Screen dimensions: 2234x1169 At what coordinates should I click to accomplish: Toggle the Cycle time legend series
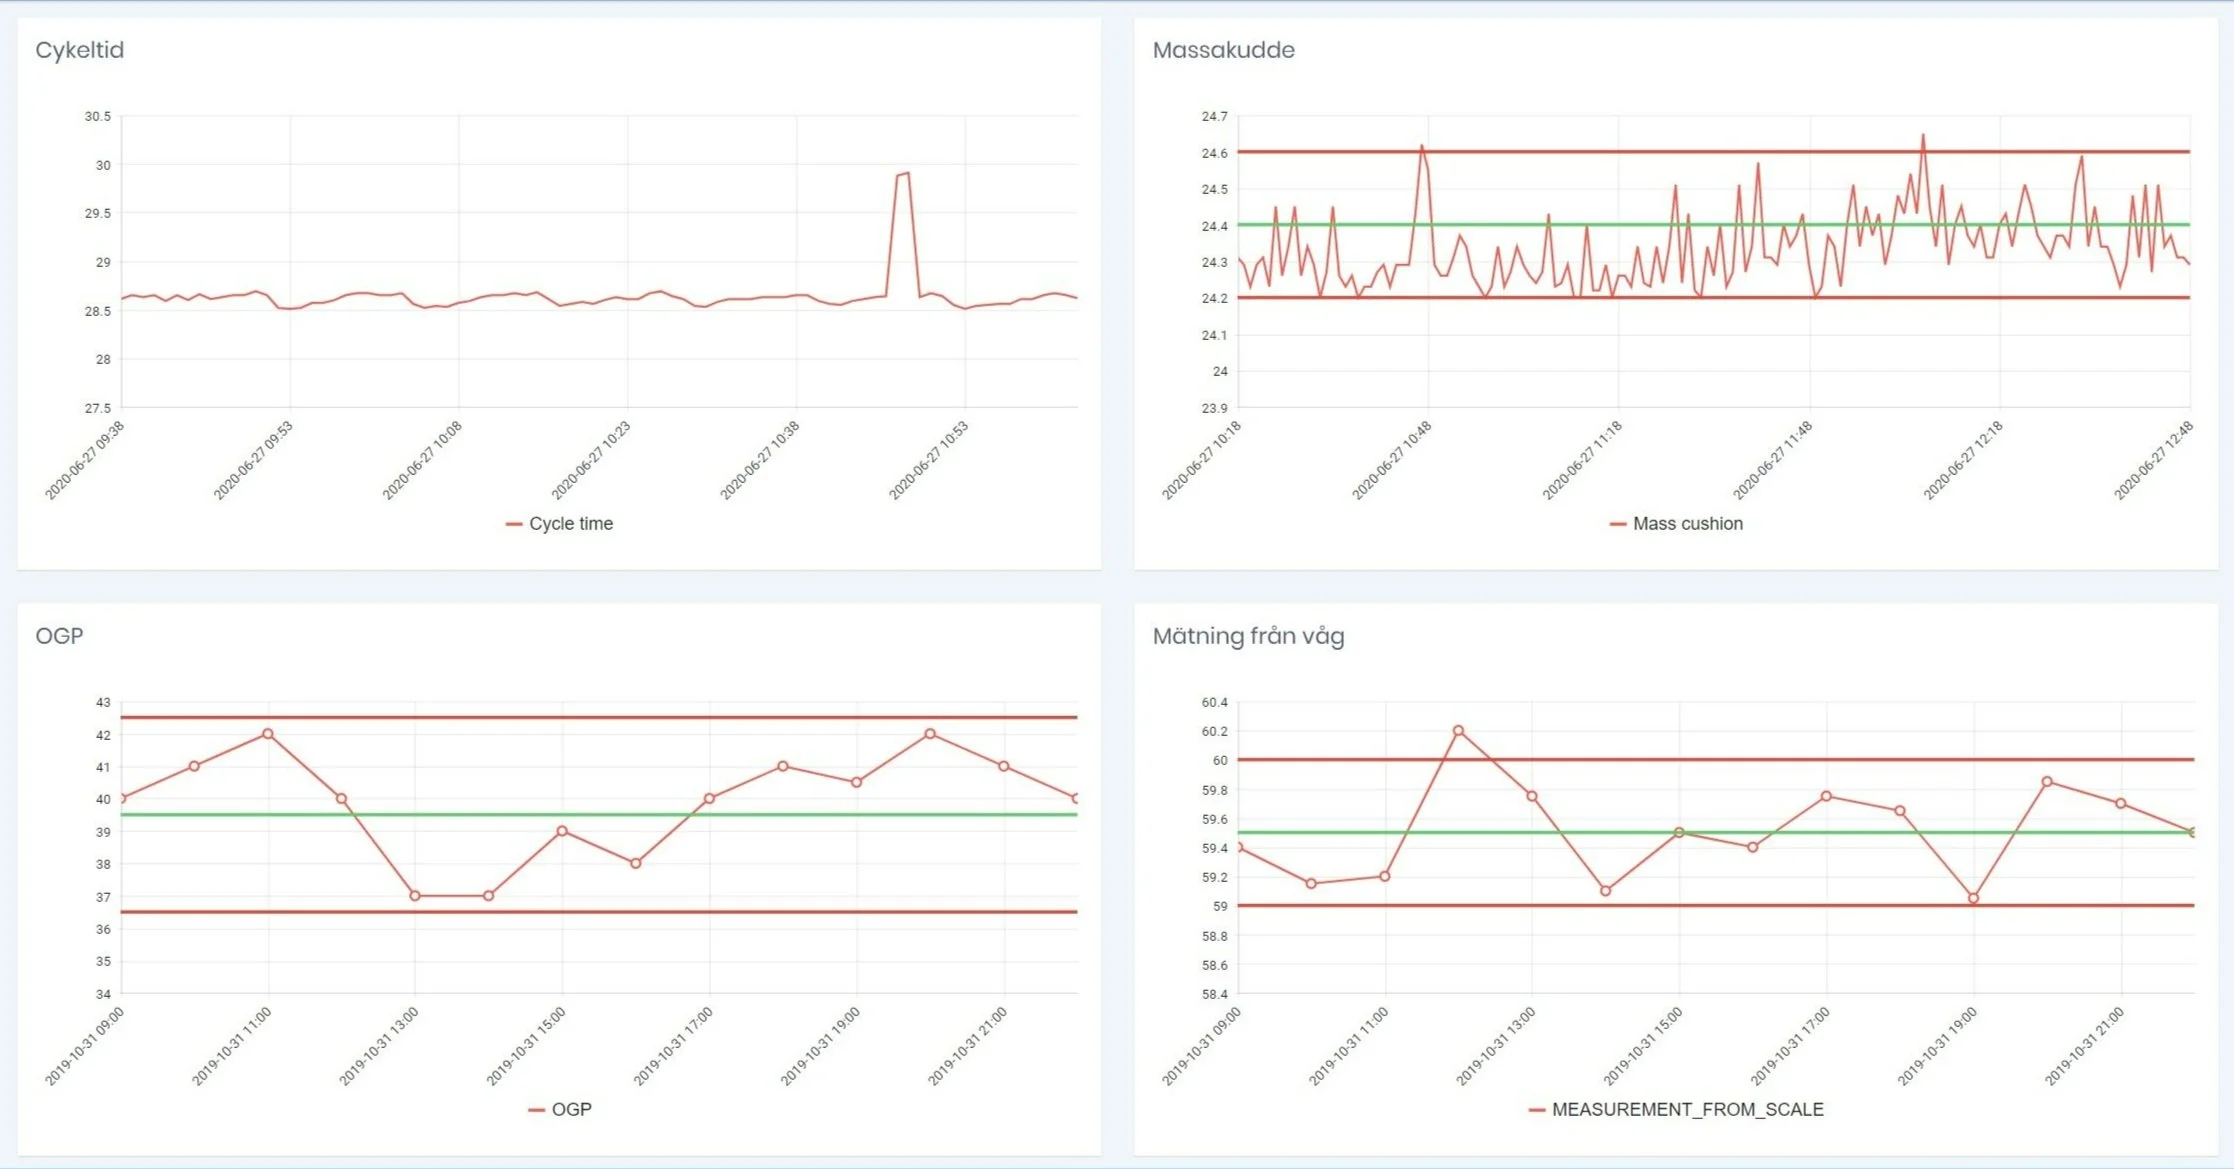[x=570, y=523]
